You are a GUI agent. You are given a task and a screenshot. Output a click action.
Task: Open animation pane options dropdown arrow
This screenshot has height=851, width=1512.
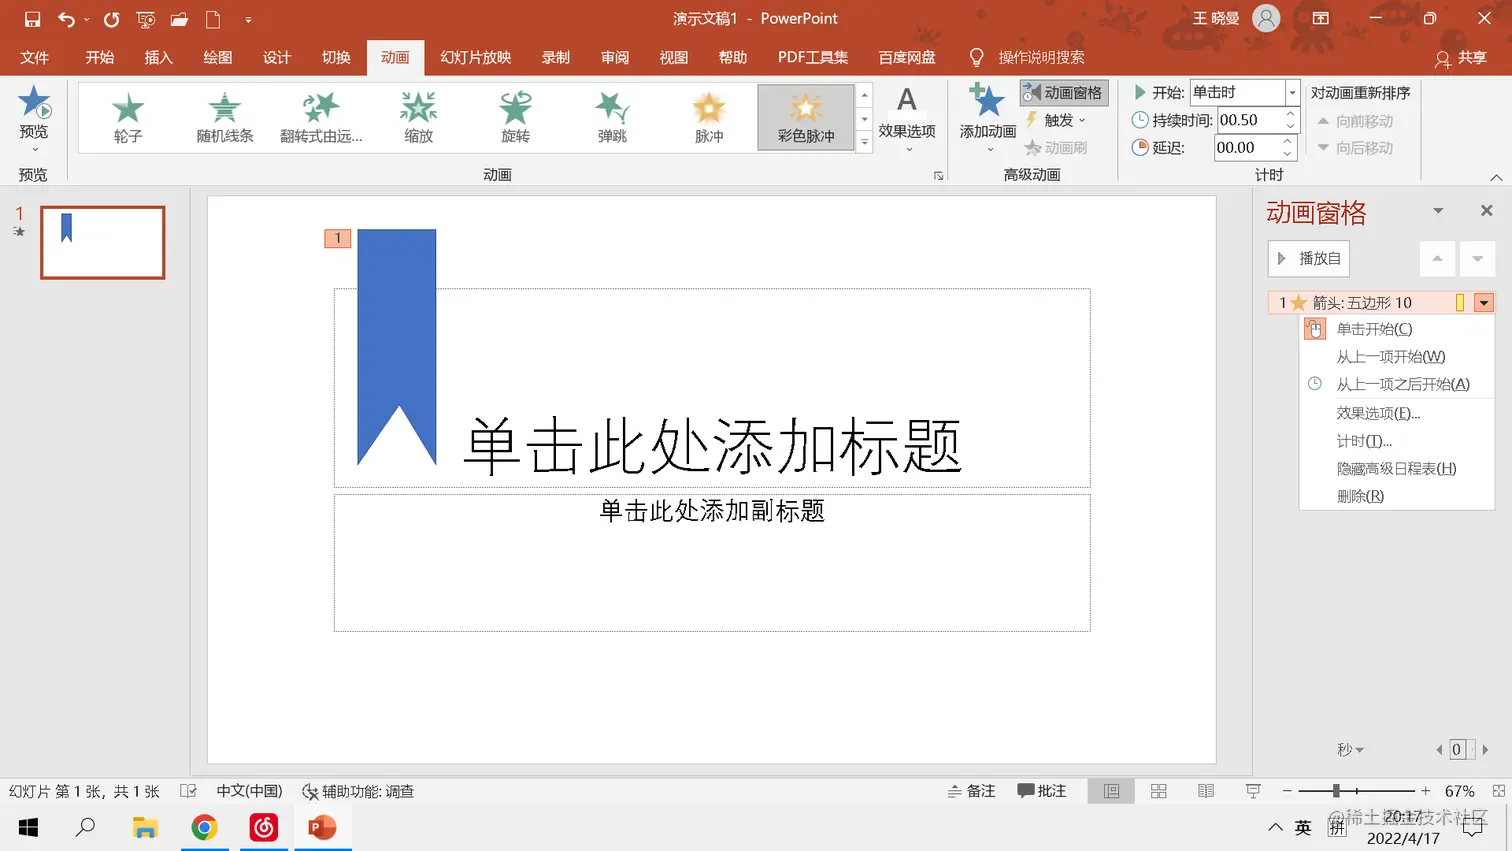(1438, 211)
